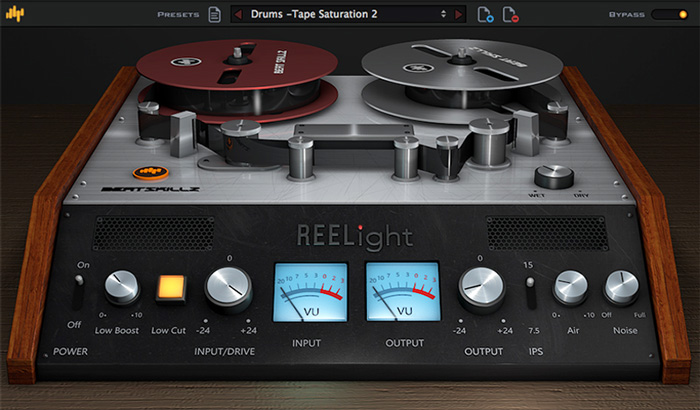Image resolution: width=700 pixels, height=410 pixels.
Task: Click the Input/Drive knob
Action: click(x=228, y=288)
